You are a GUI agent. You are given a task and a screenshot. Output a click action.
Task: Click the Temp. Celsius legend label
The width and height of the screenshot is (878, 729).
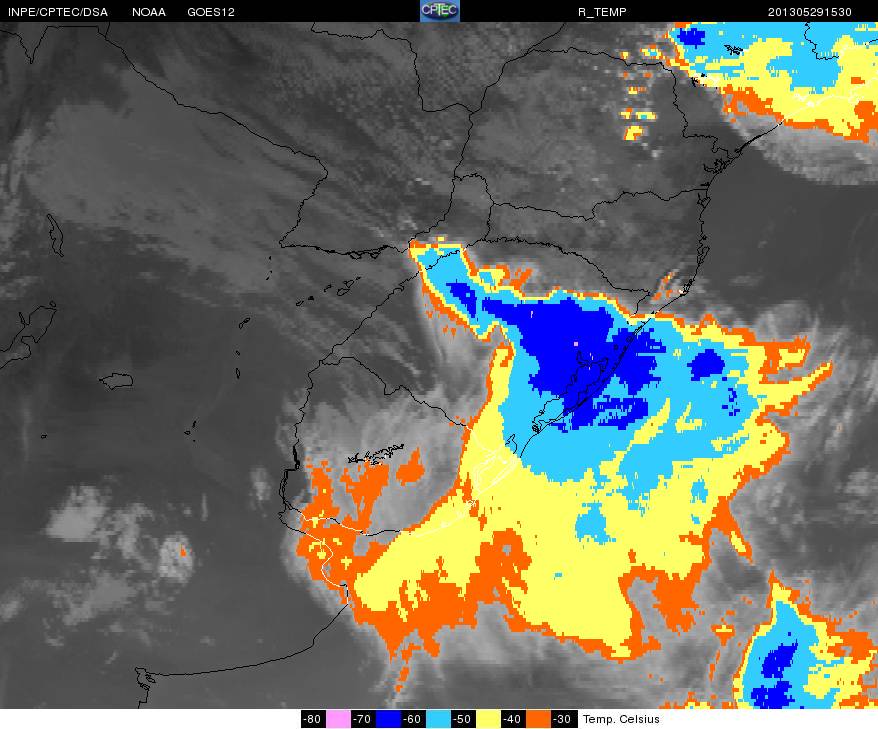(x=622, y=719)
